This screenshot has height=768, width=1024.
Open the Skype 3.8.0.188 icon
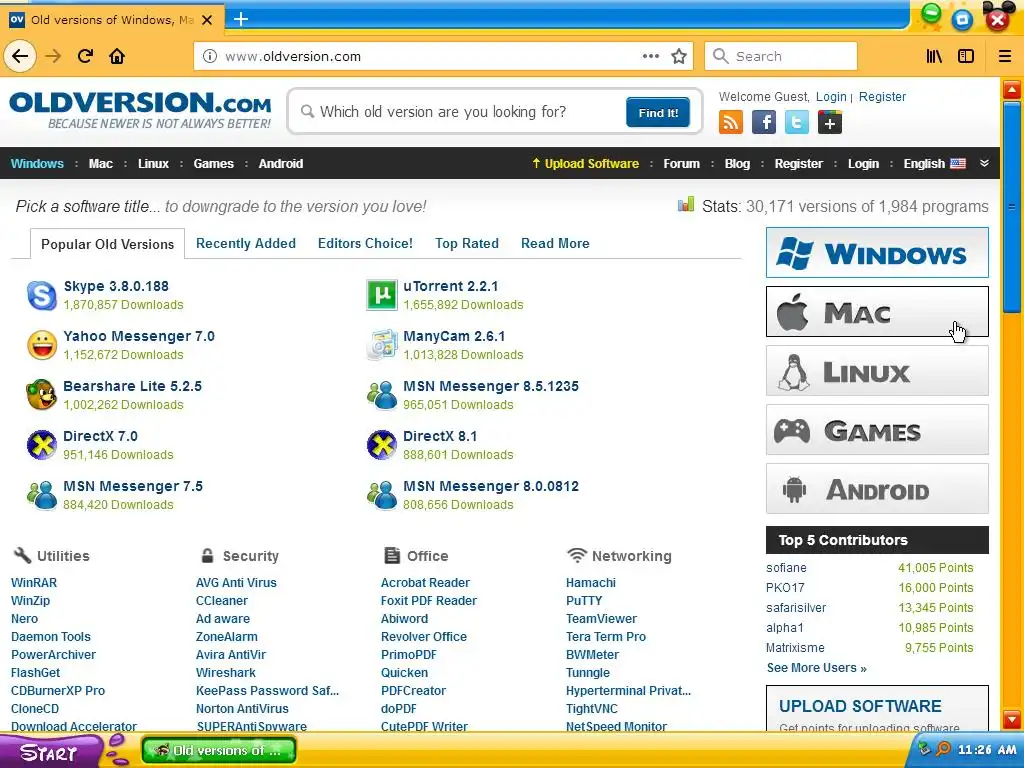[x=42, y=295]
